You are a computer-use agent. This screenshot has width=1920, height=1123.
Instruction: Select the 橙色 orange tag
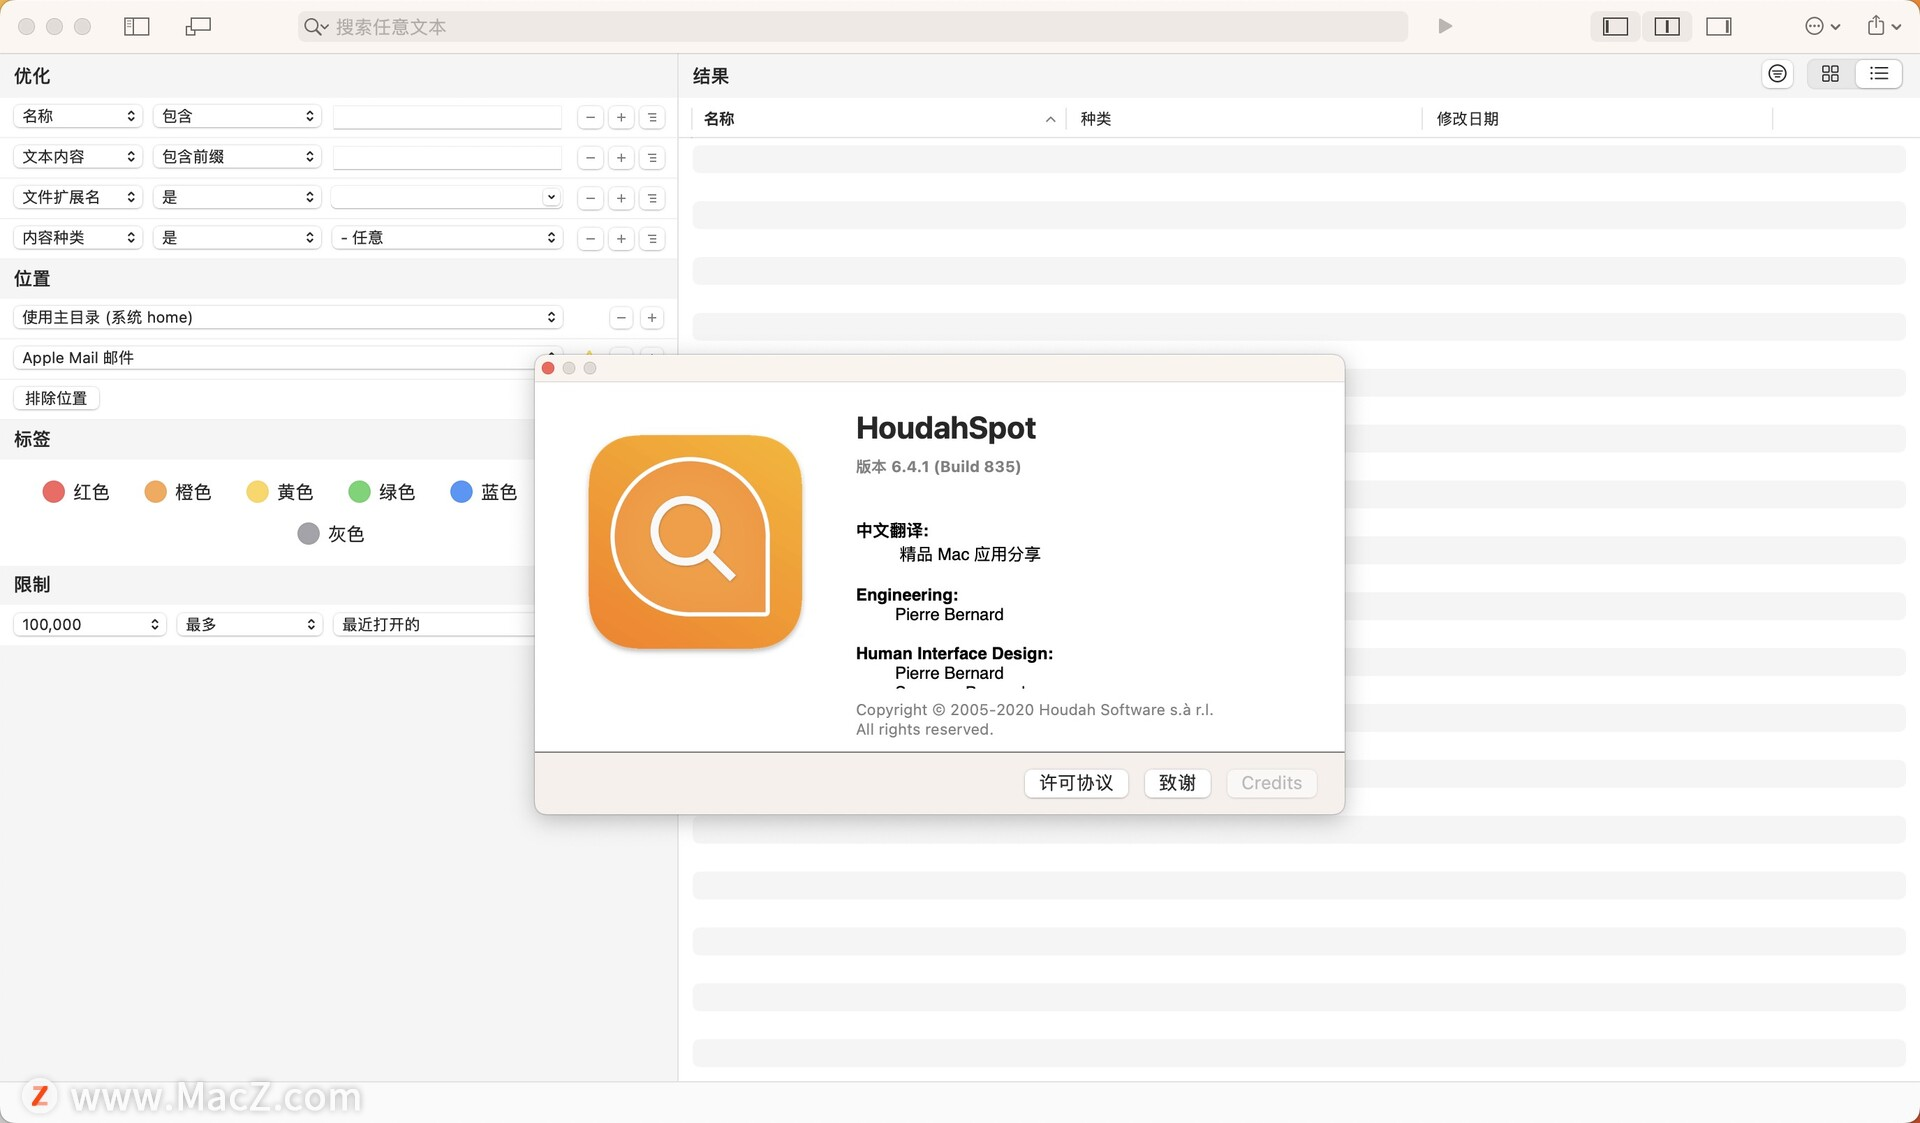click(x=178, y=492)
